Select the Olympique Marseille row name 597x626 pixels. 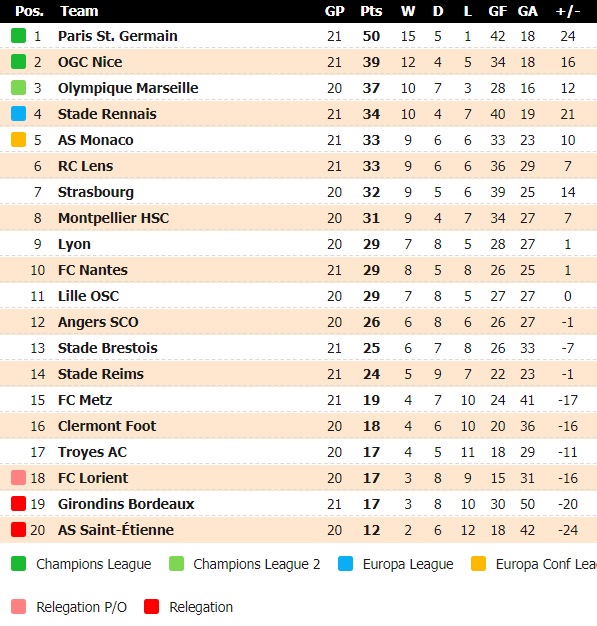(128, 88)
